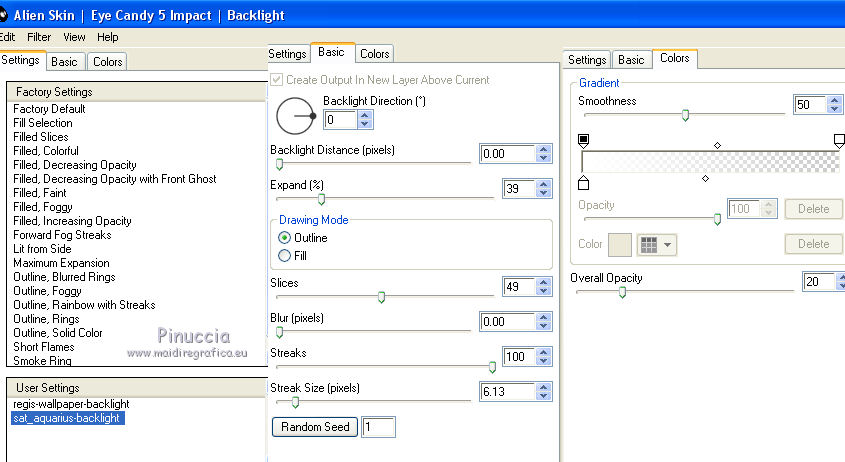Viewport: 845px width, 462px height.
Task: Choose sat_aquarius-backlight user setting
Action: [x=67, y=418]
